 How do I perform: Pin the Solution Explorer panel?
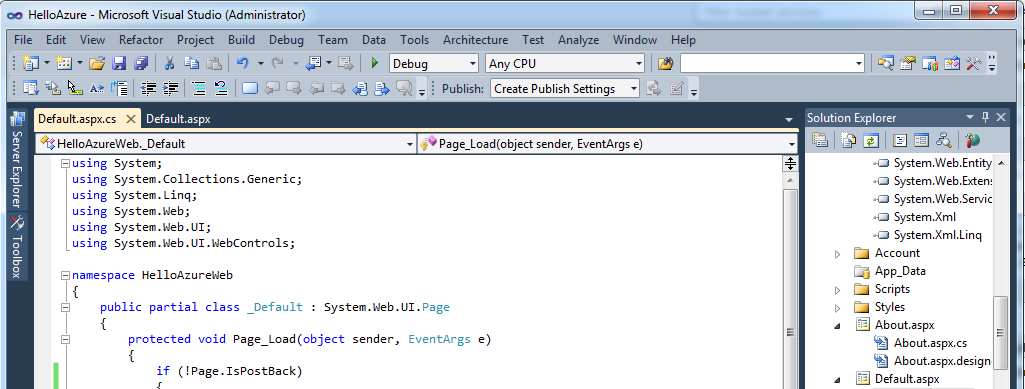[x=986, y=118]
